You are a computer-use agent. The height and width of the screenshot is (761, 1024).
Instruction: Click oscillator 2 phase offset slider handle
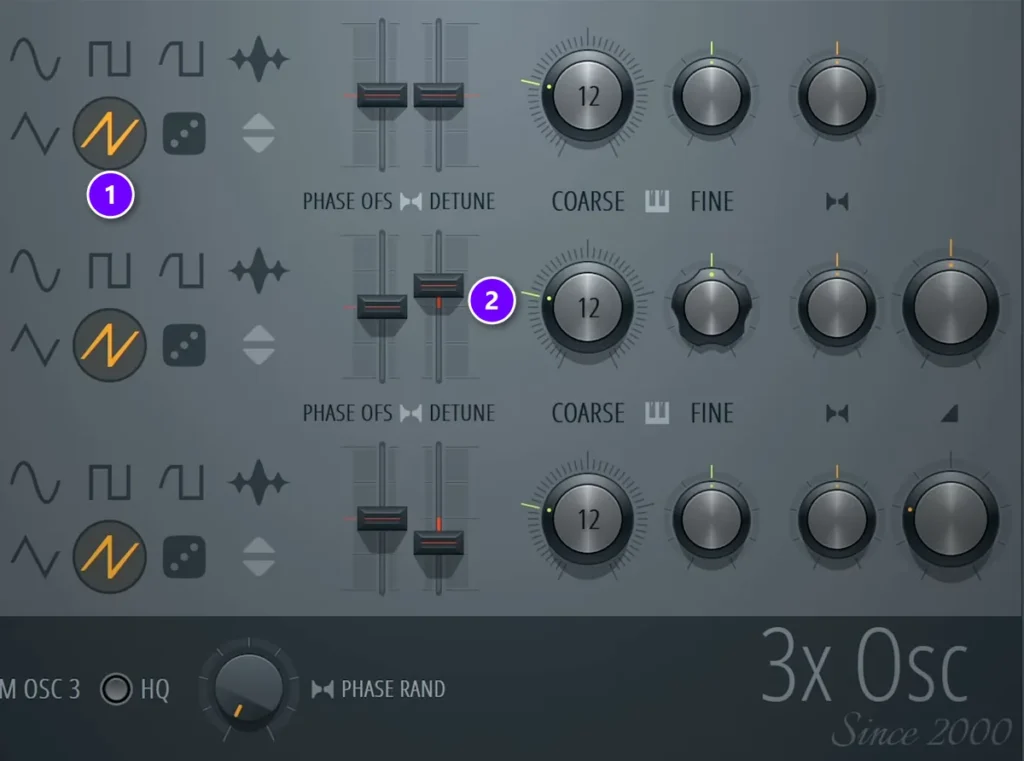coord(382,307)
